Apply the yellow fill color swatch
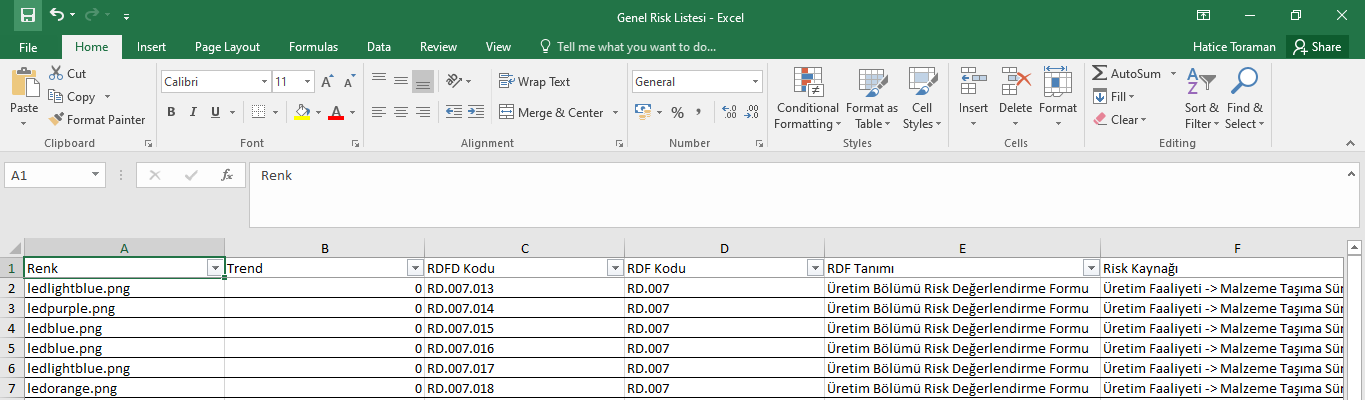The height and width of the screenshot is (400, 1365). (x=301, y=113)
